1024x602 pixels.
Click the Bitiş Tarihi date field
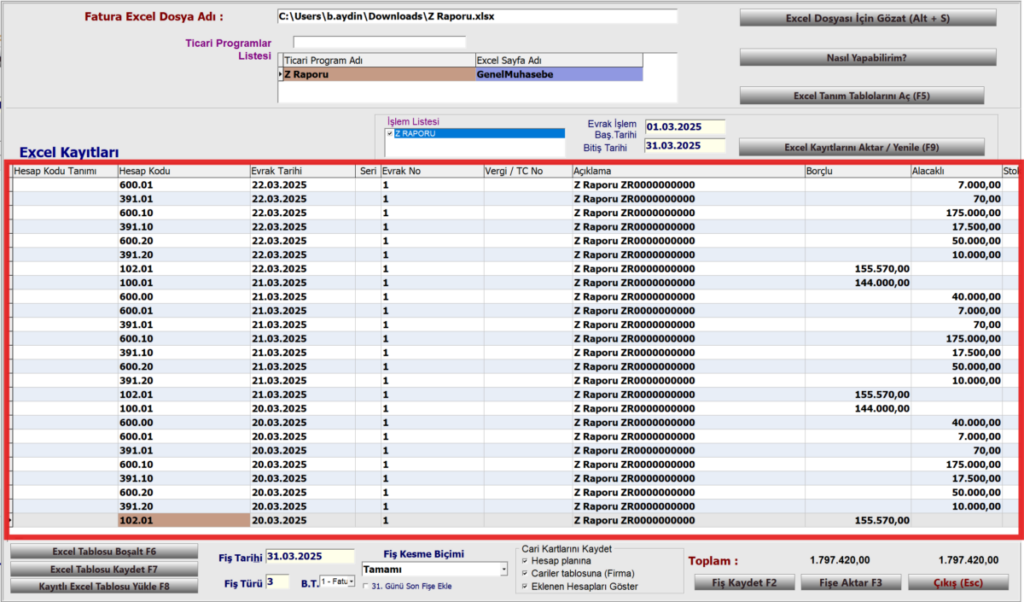tap(685, 146)
